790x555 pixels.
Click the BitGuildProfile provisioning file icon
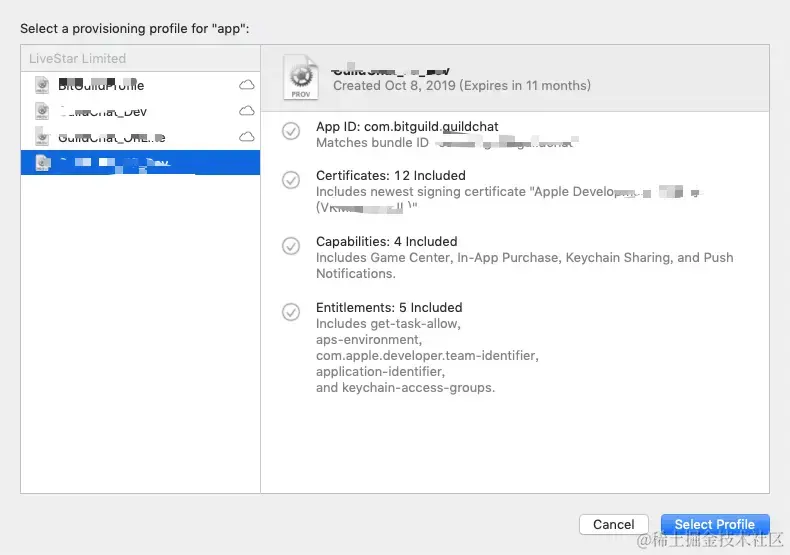tap(42, 85)
